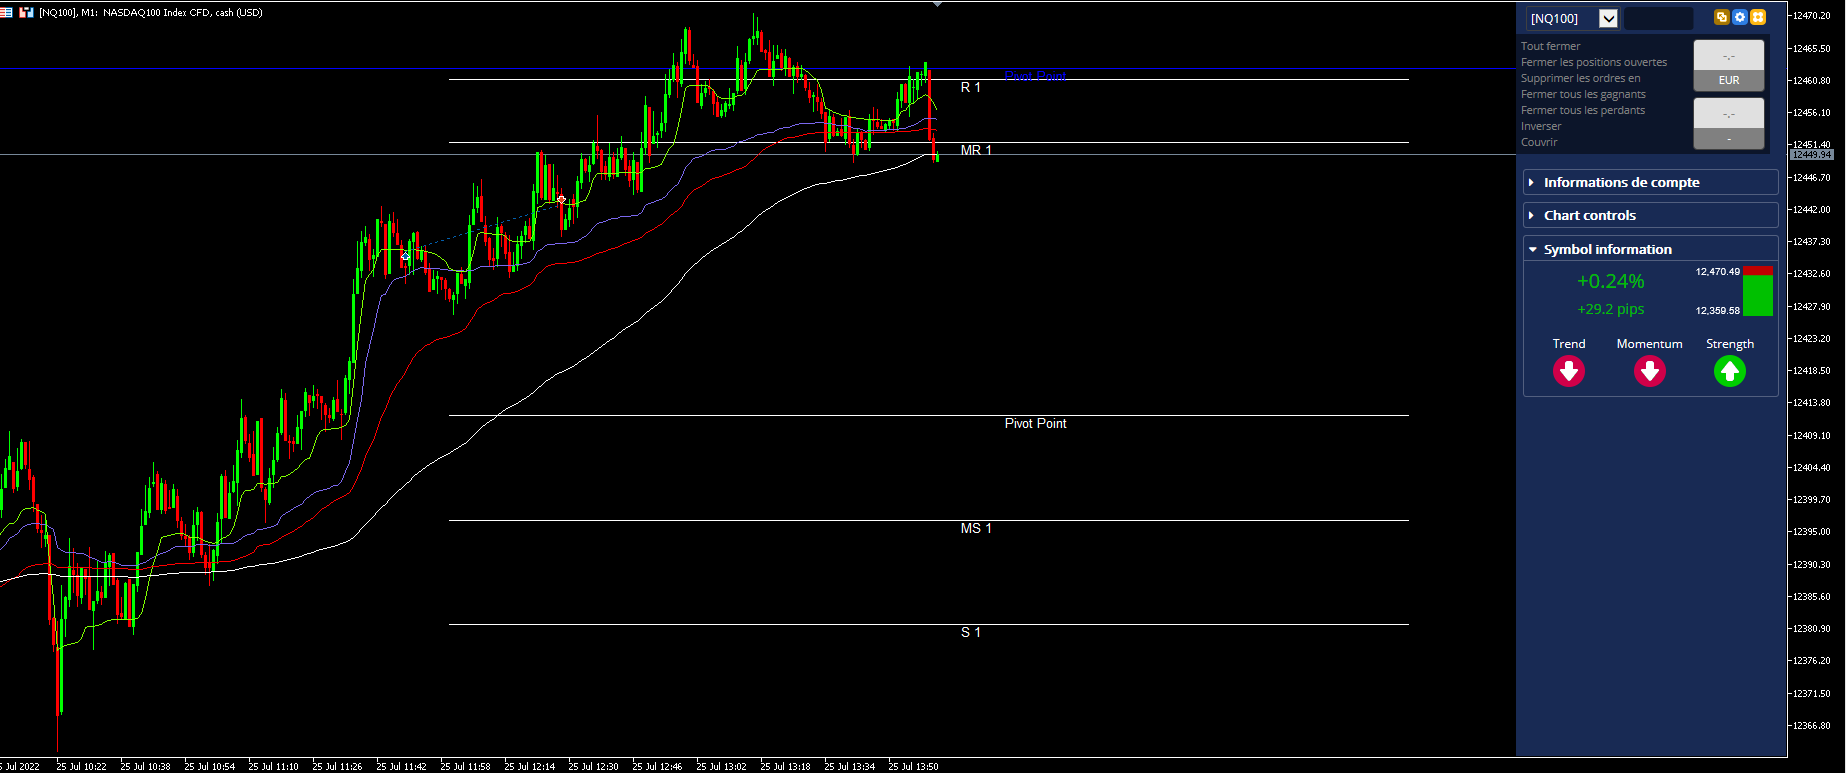Collapse the Symbol information section
Screen dimensions: 1847x773
pos(1650,249)
